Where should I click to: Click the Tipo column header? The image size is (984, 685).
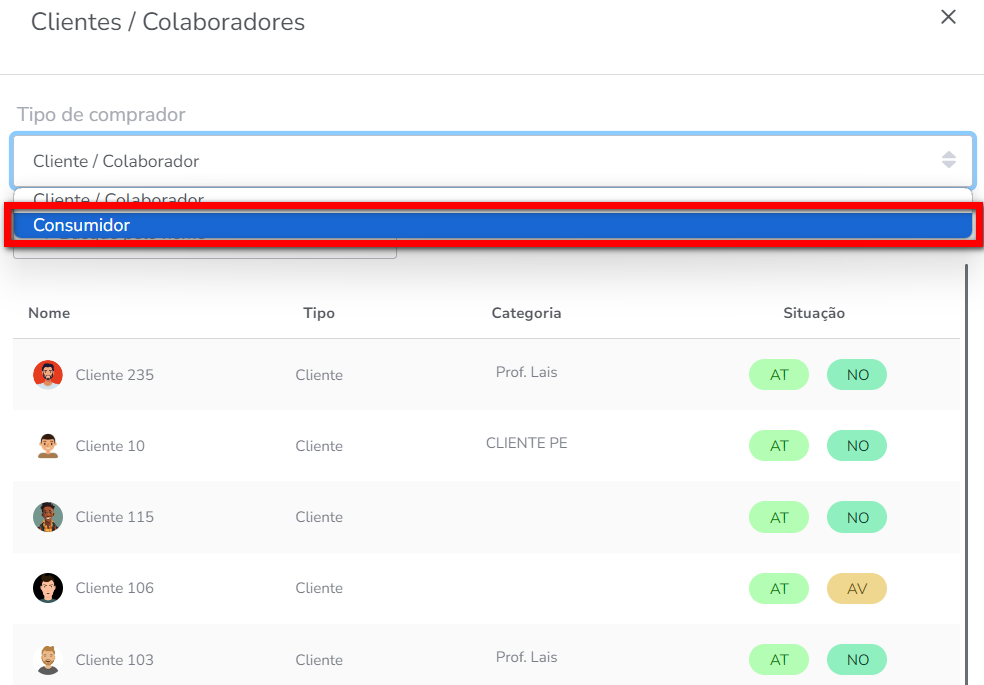[319, 313]
